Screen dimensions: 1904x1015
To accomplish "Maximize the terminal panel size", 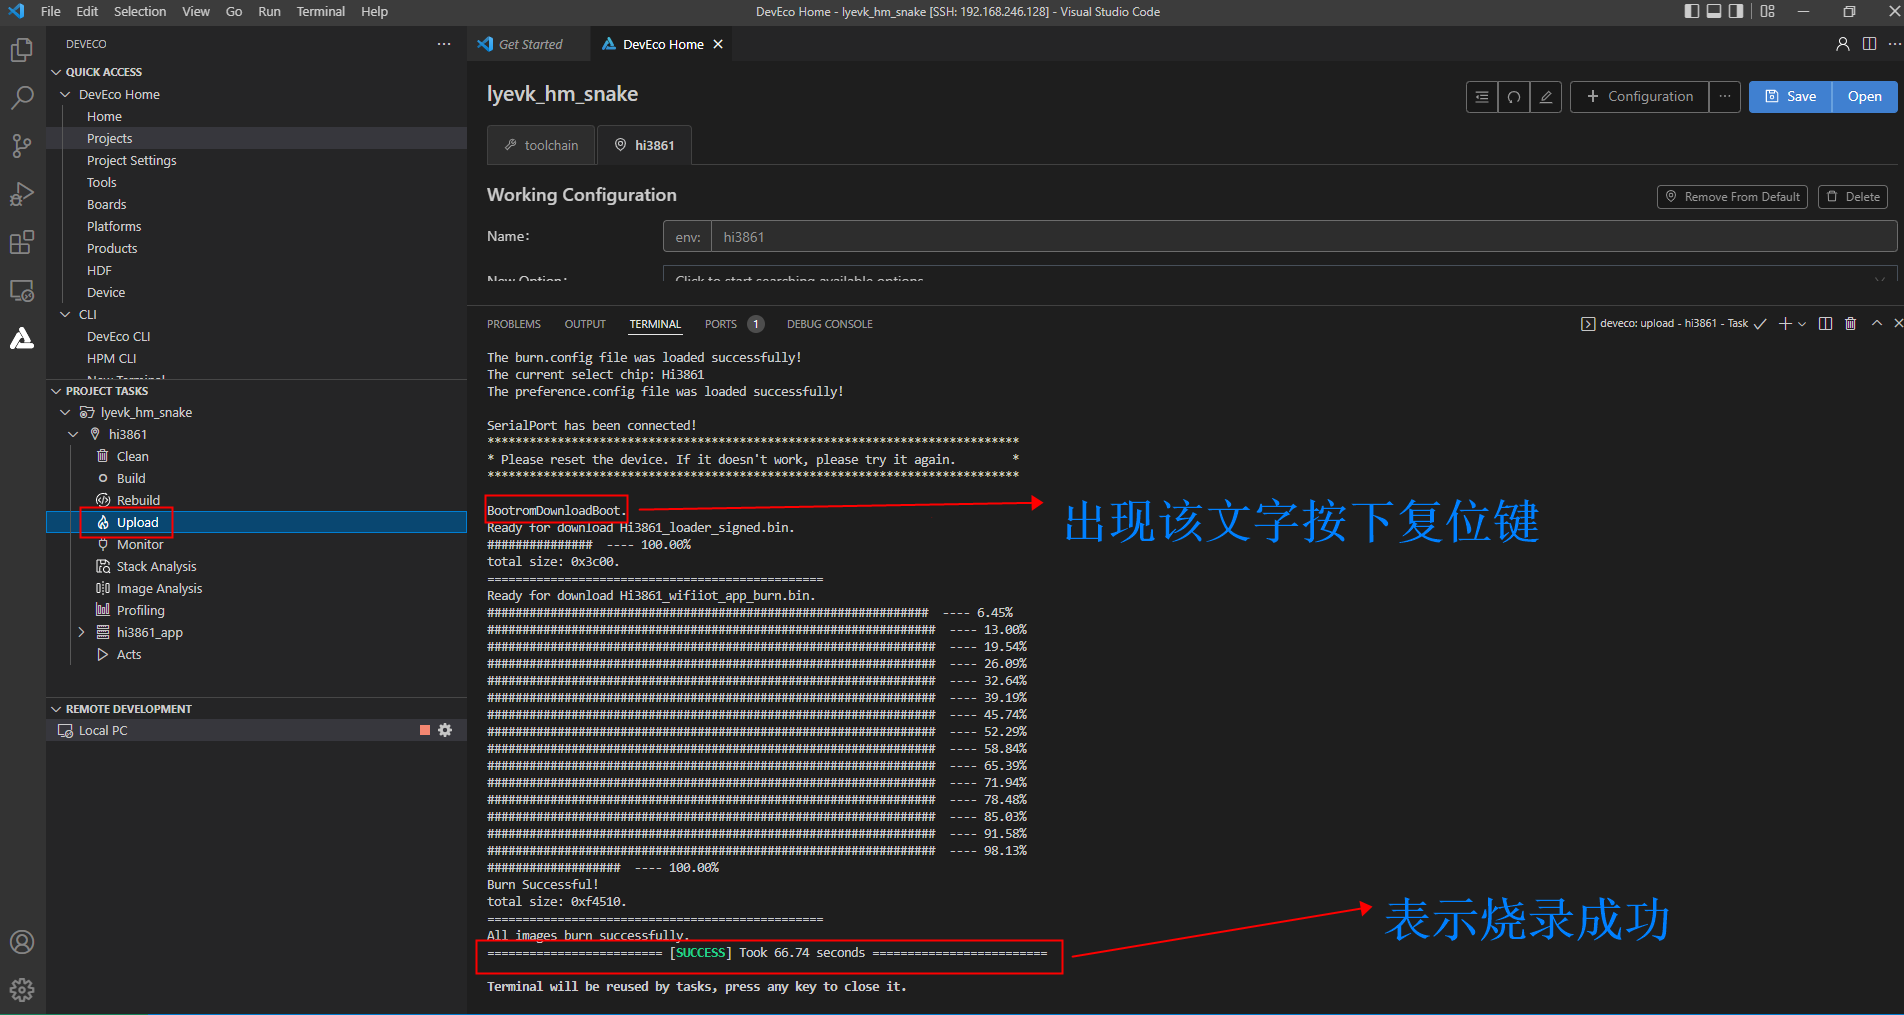I will coord(1877,323).
